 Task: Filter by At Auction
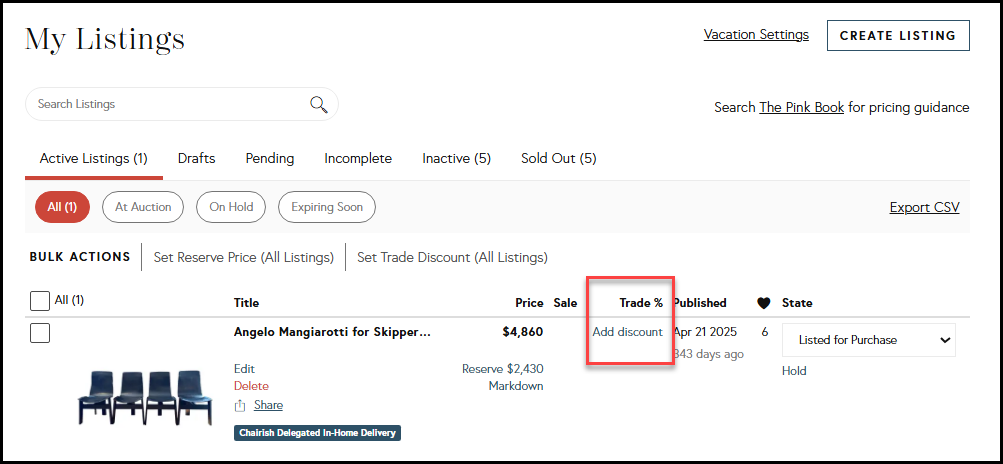click(x=143, y=207)
